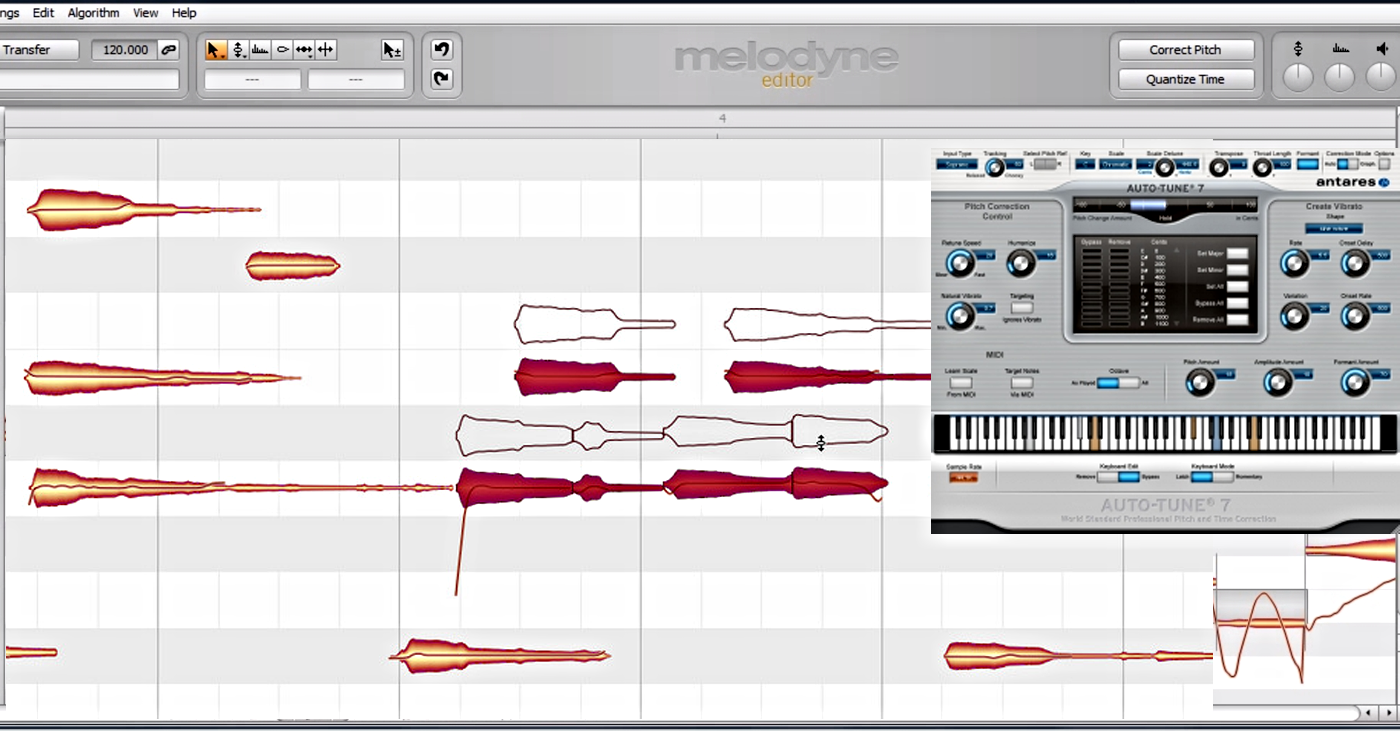The image size is (1400, 731).
Task: Click the Sample Rate display in Auto-Tune
Action: point(964,478)
